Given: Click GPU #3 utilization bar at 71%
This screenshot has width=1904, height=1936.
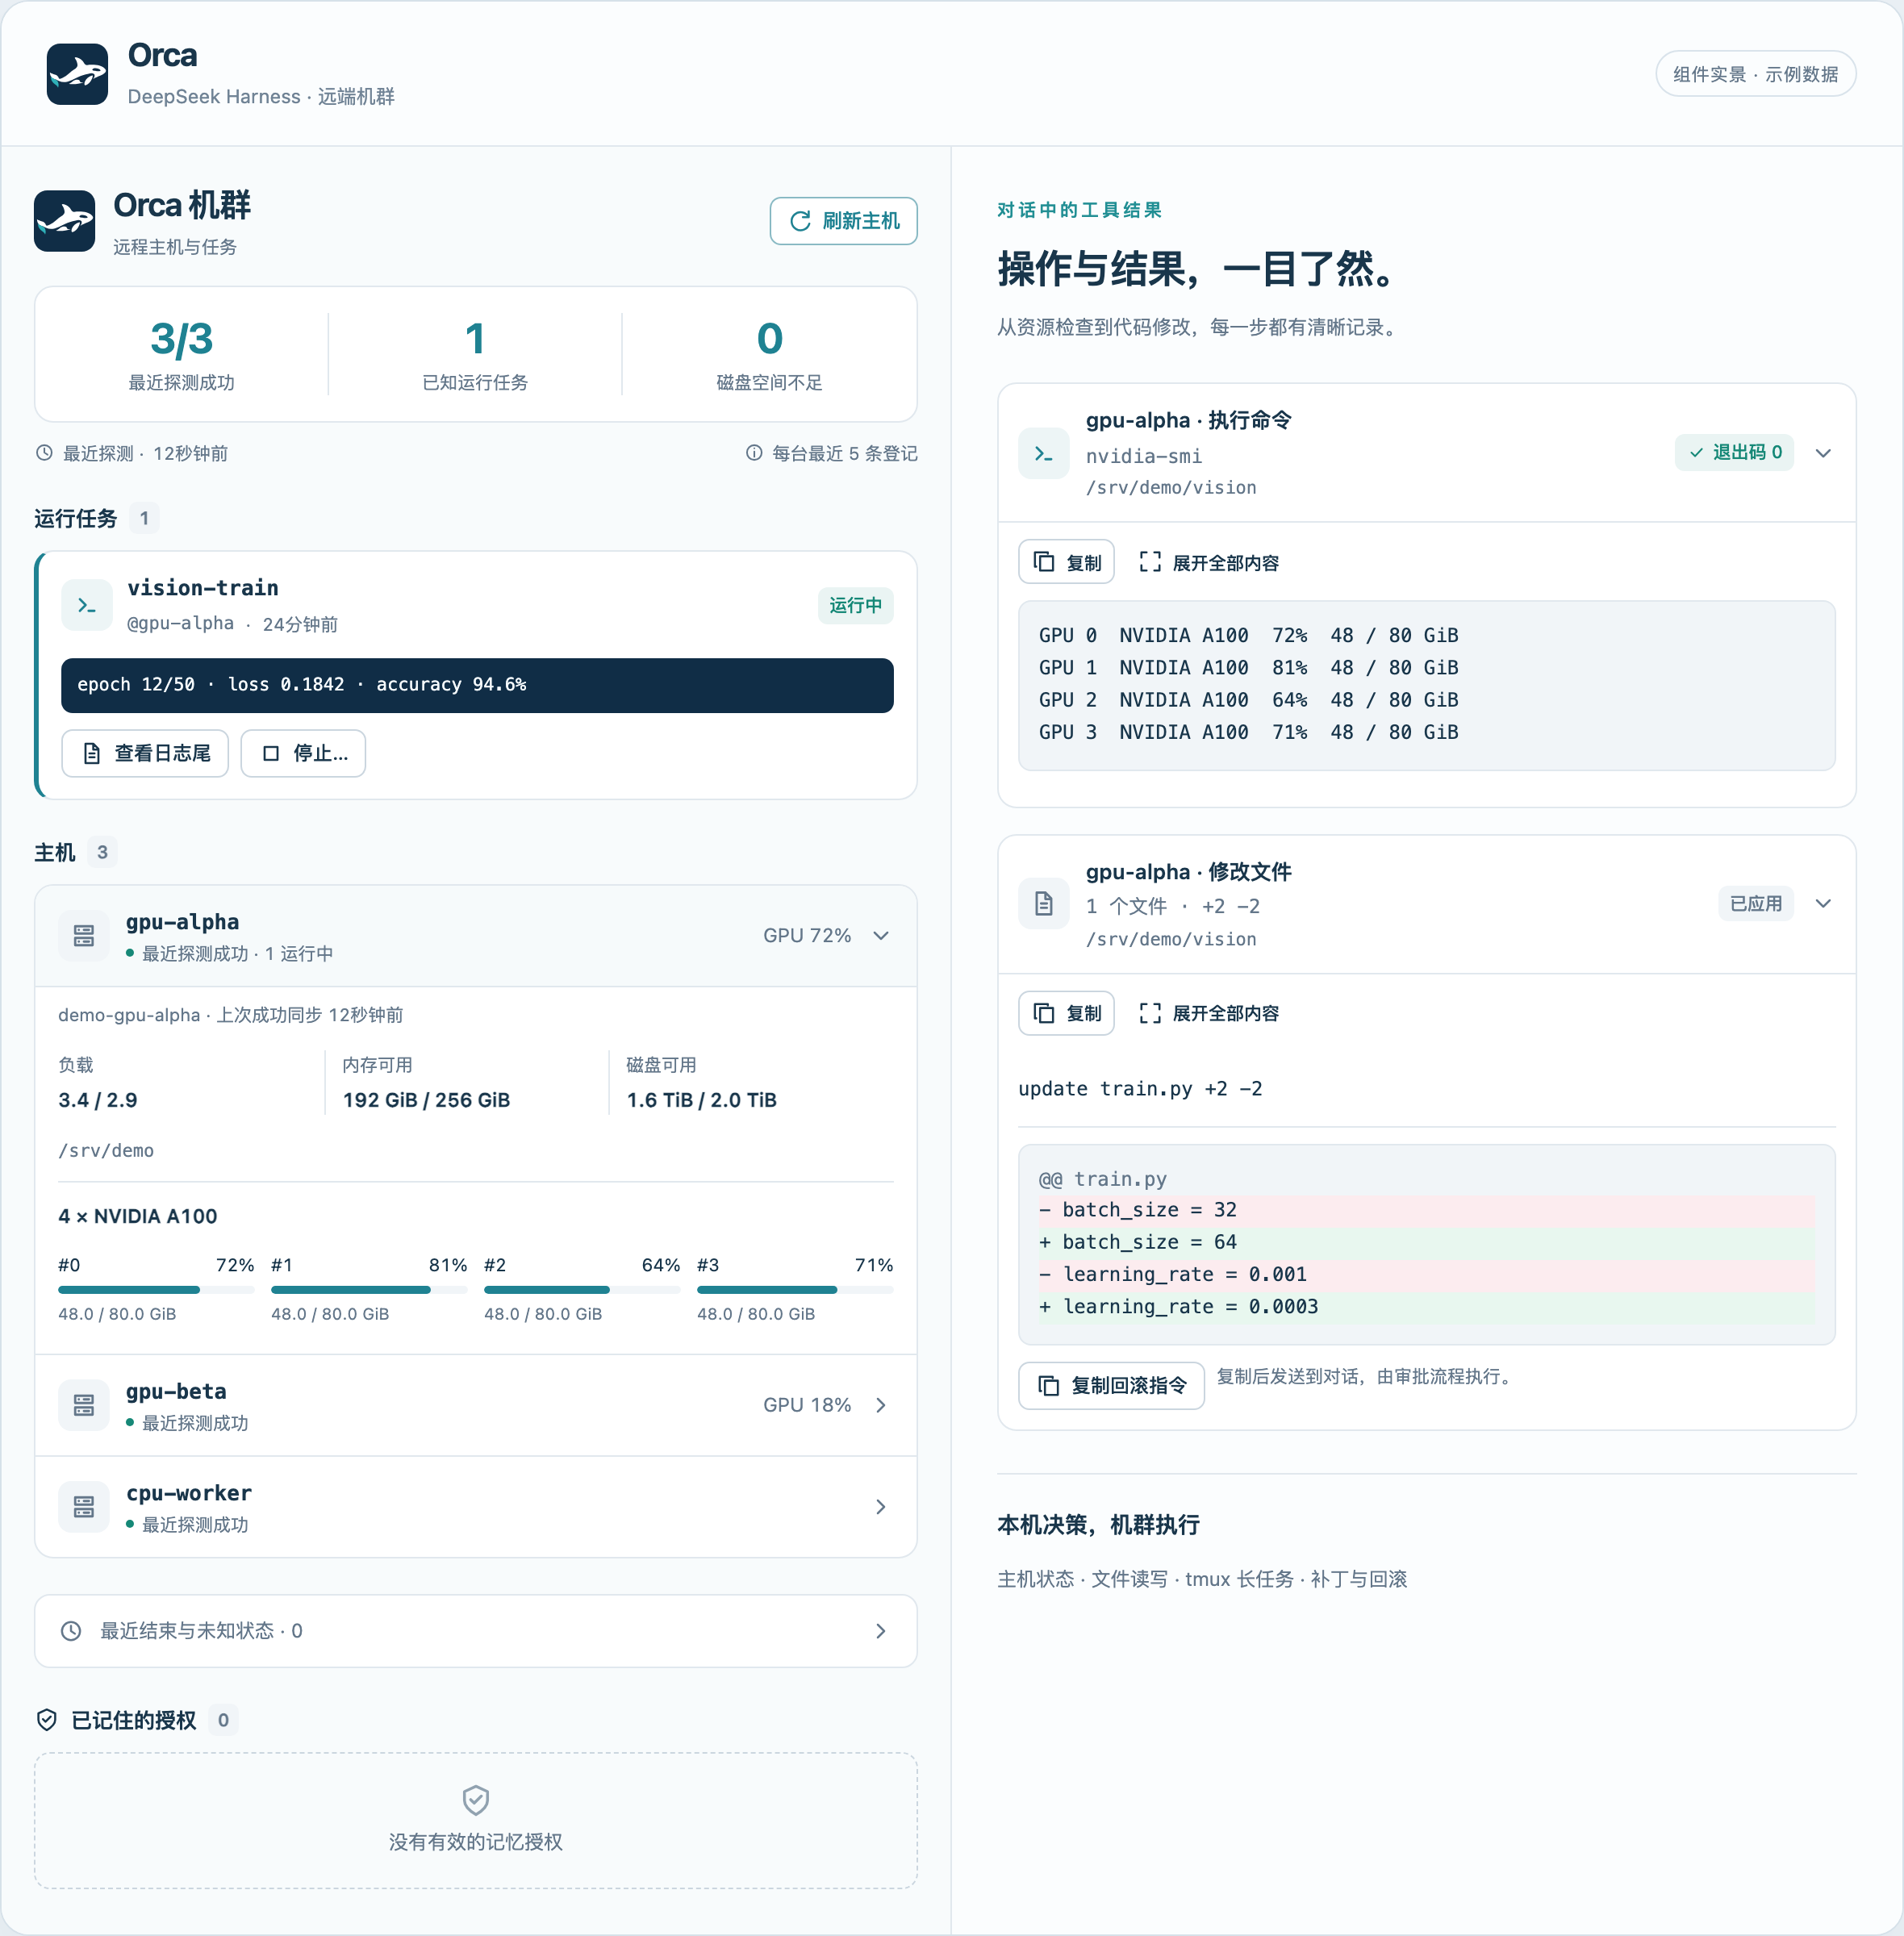Looking at the screenshot, I should point(795,1290).
